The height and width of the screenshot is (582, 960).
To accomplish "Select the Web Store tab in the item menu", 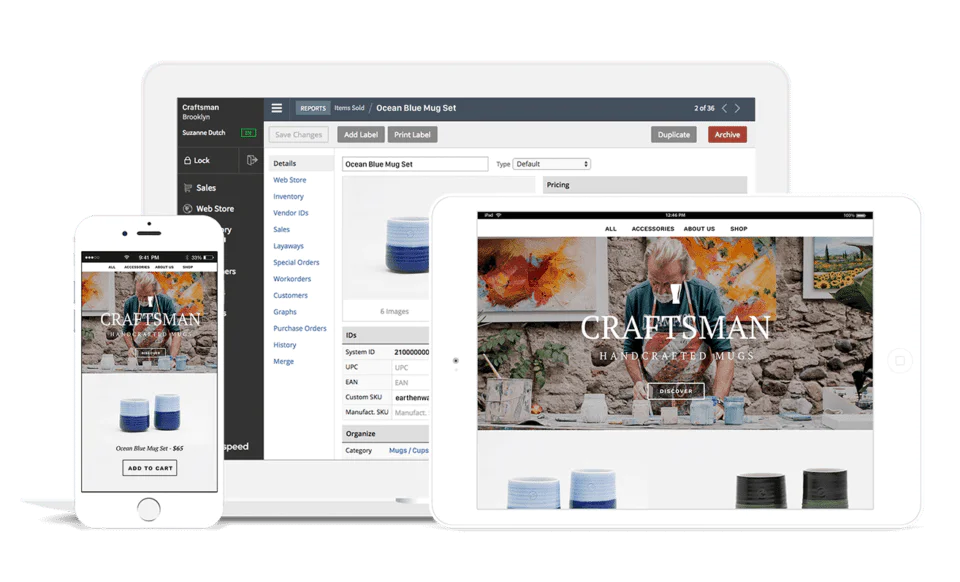I will click(290, 180).
